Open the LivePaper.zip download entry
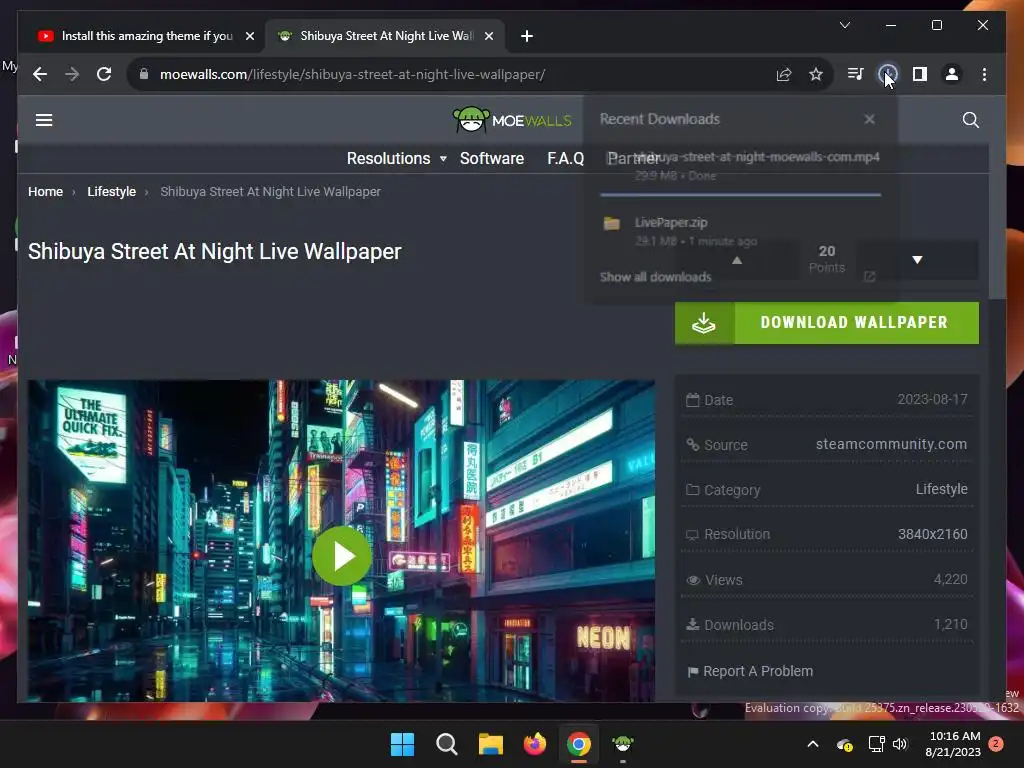1024x768 pixels. coord(740,231)
